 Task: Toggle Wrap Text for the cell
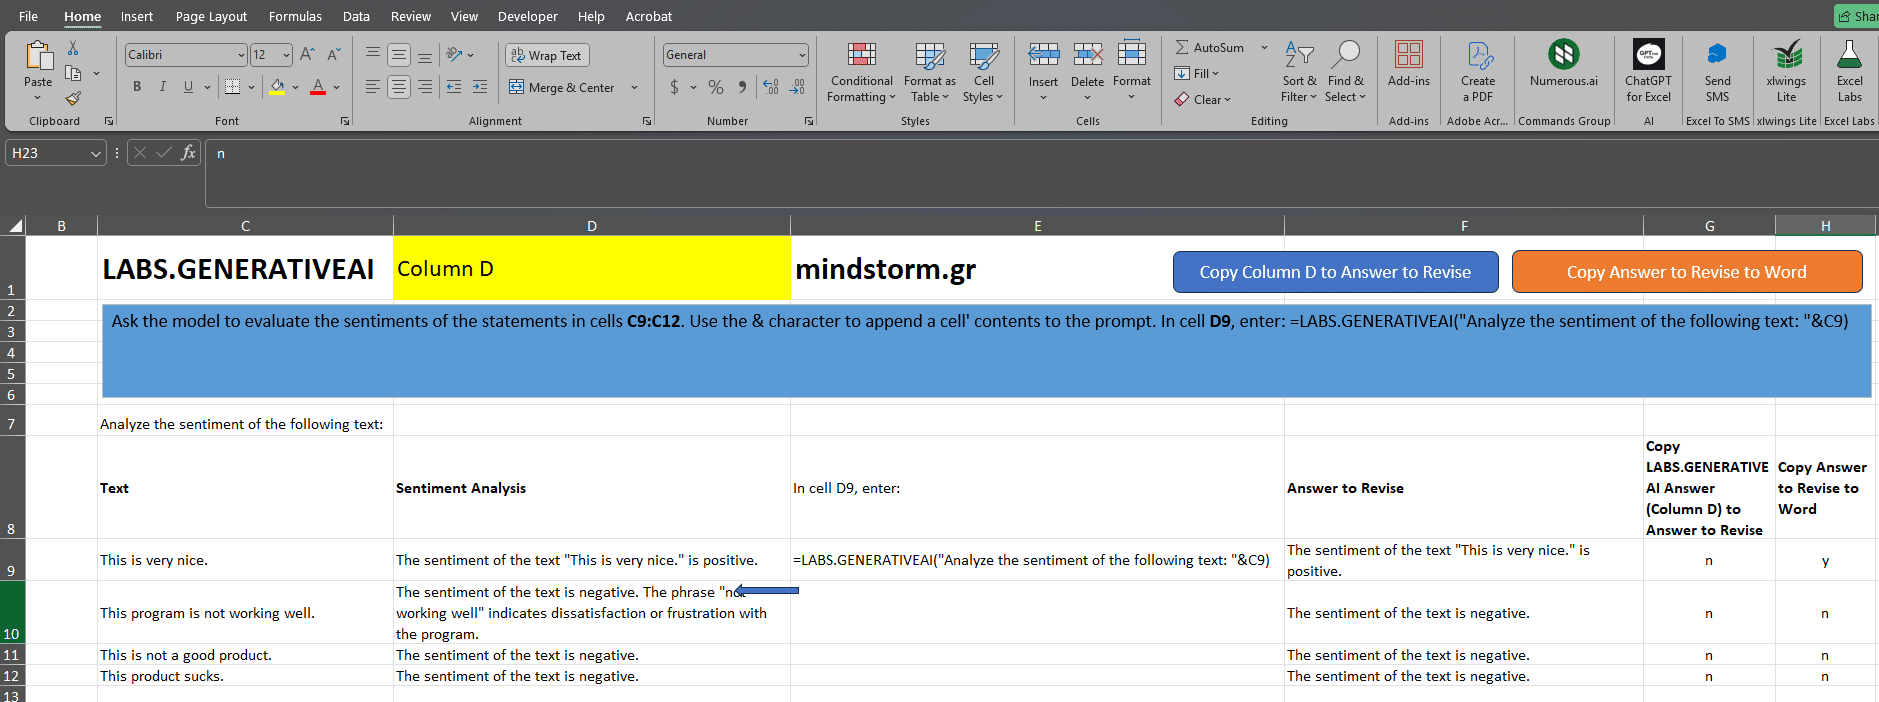click(547, 56)
